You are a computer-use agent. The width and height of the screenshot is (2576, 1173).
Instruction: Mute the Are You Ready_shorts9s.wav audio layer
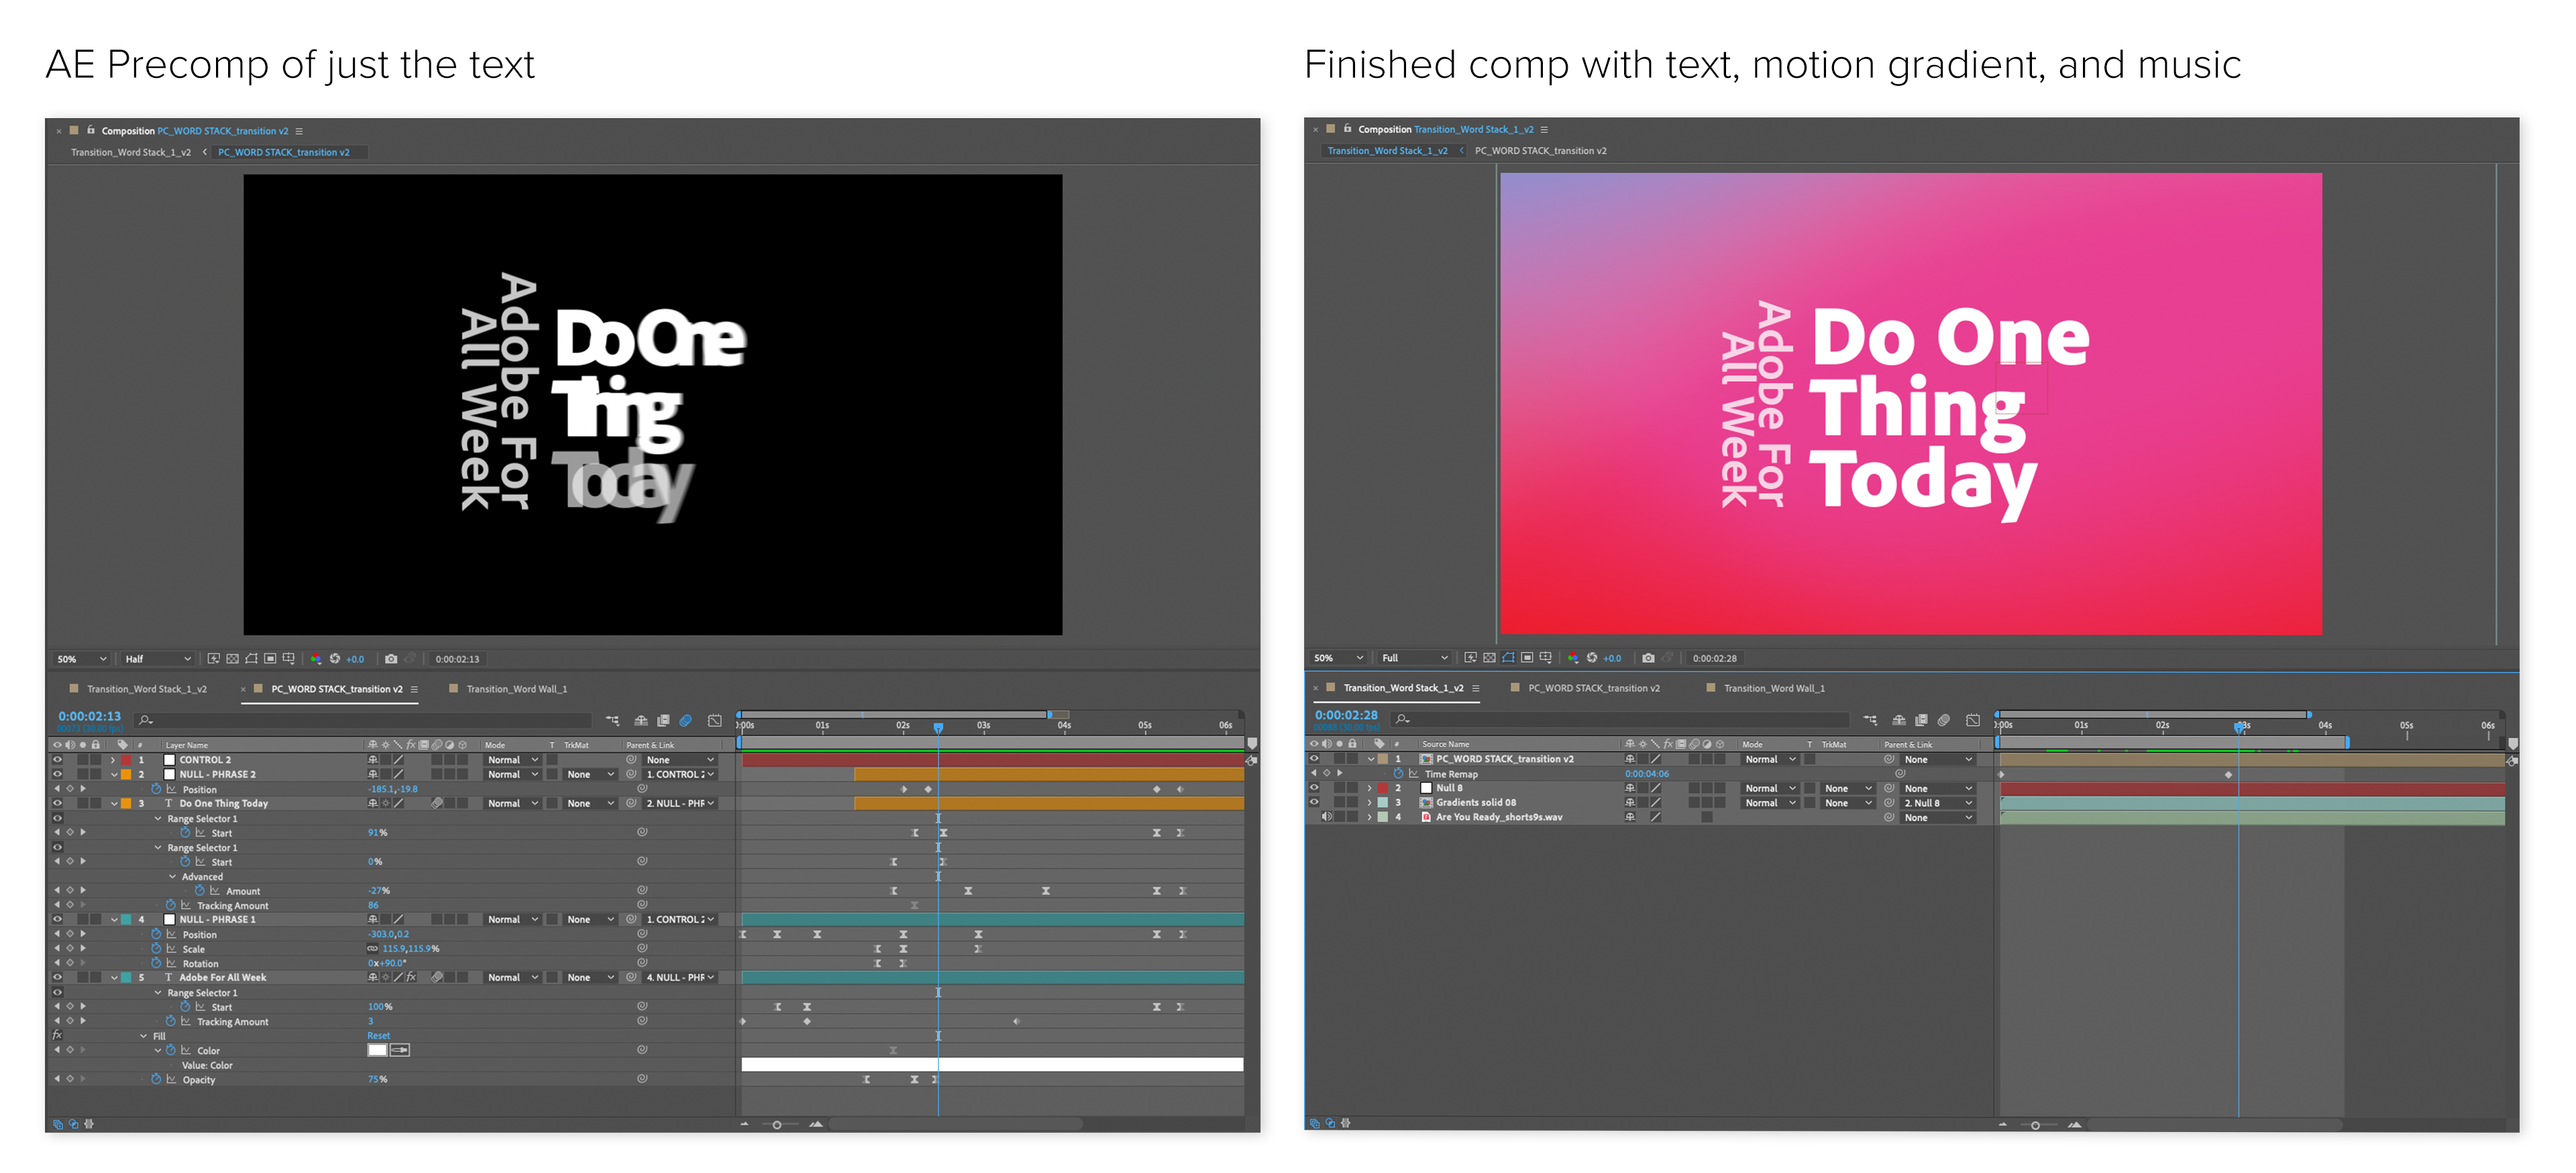pyautogui.click(x=1327, y=817)
